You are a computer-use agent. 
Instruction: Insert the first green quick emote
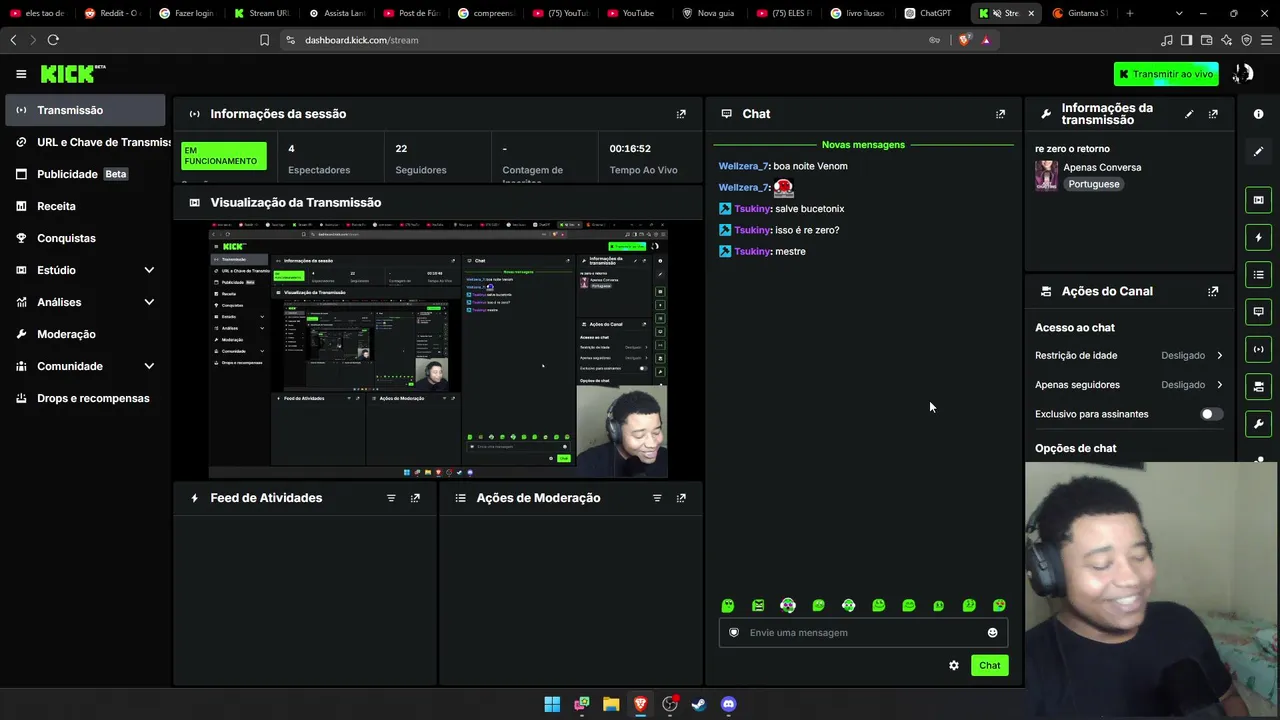coord(728,605)
